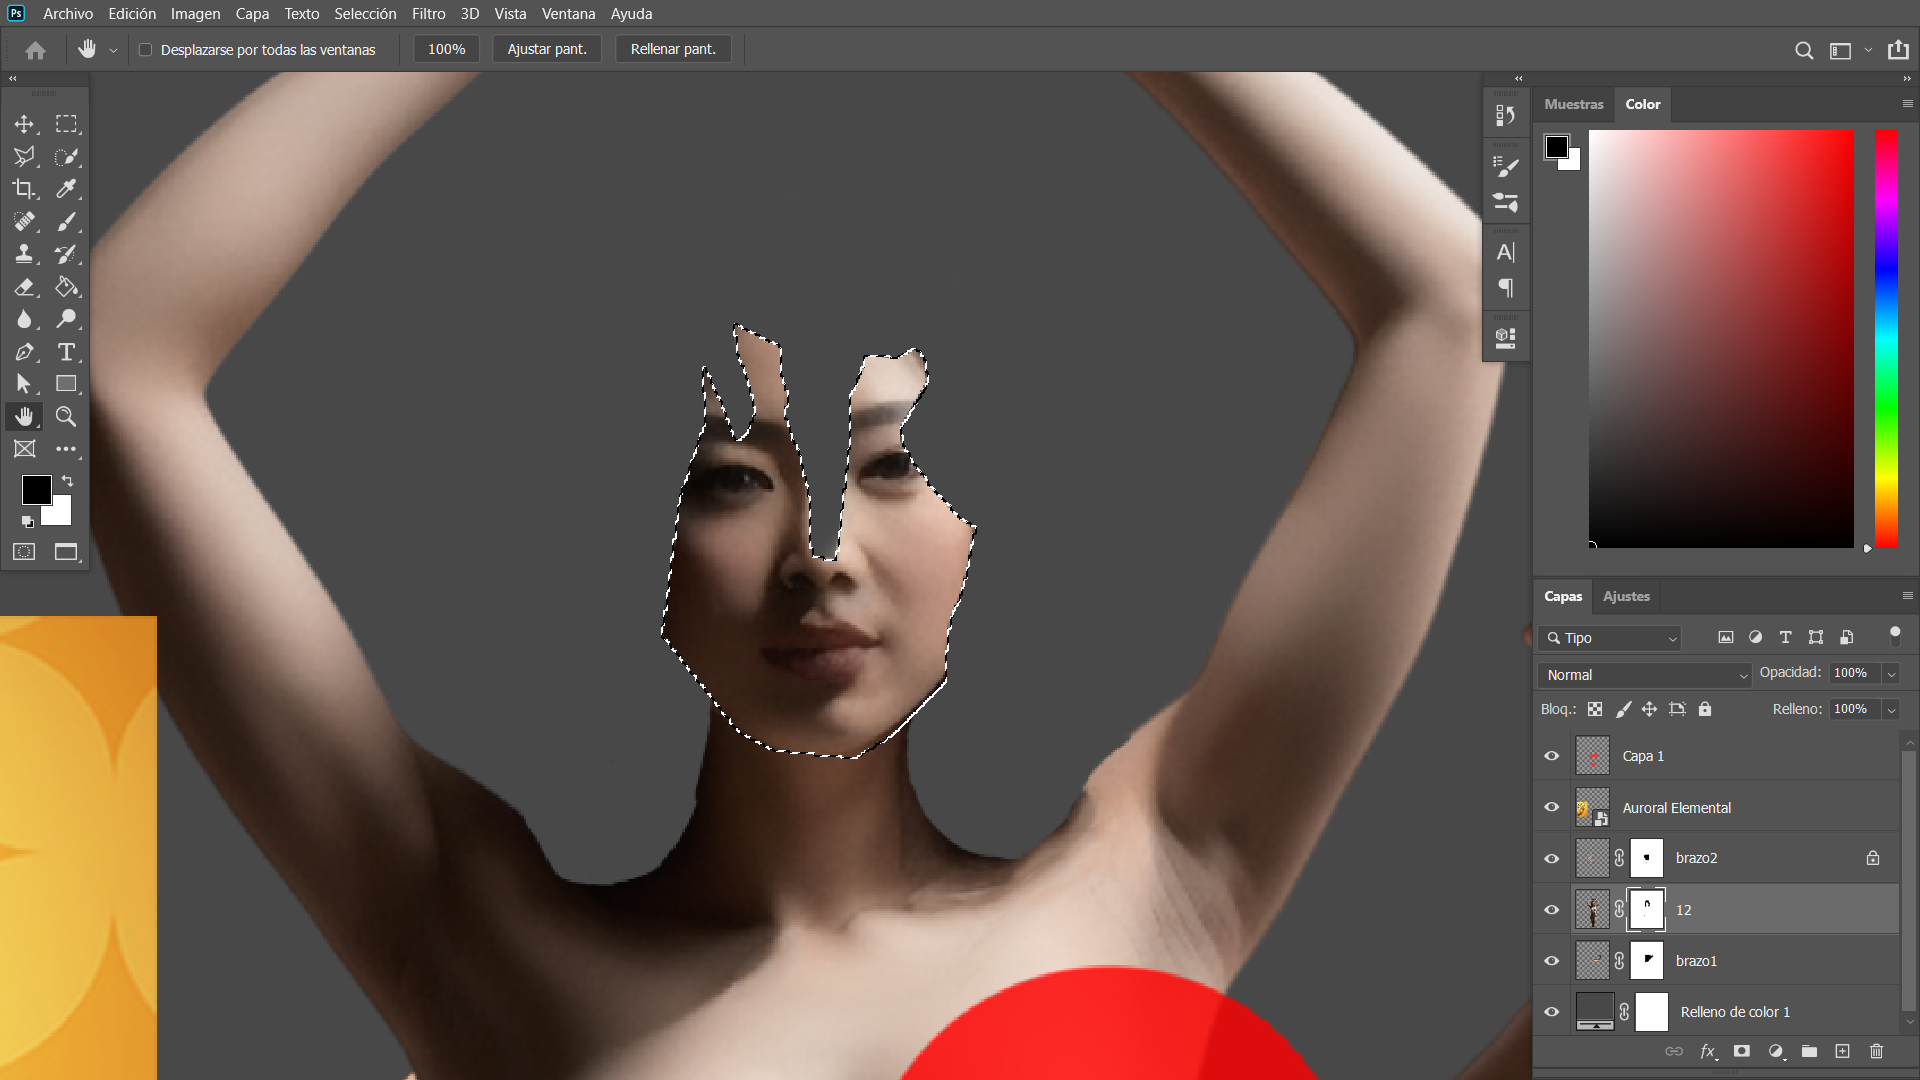
Task: Hide the Capa 1 layer
Action: (x=1552, y=756)
